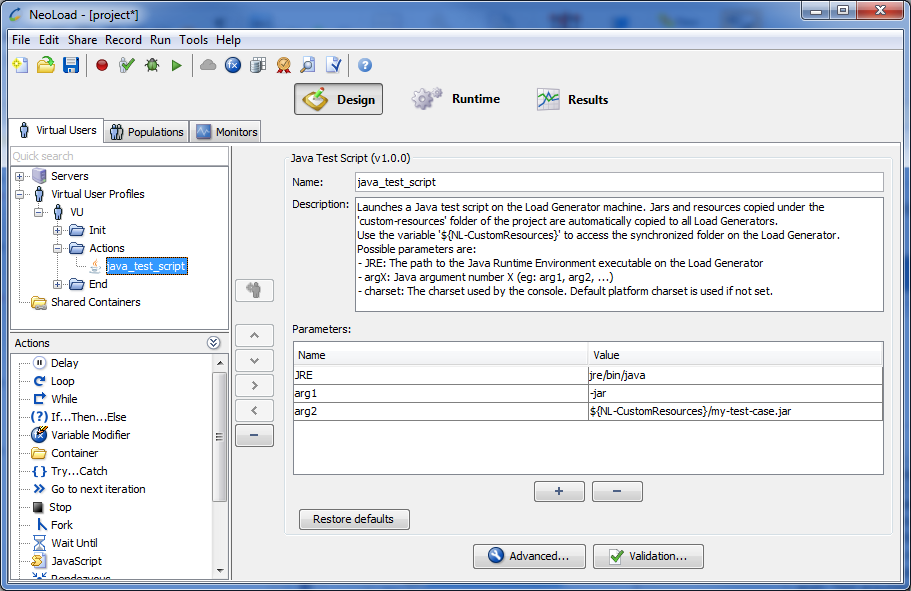The width and height of the screenshot is (911, 591).
Task: Run the test with the green play icon
Action: click(x=177, y=66)
